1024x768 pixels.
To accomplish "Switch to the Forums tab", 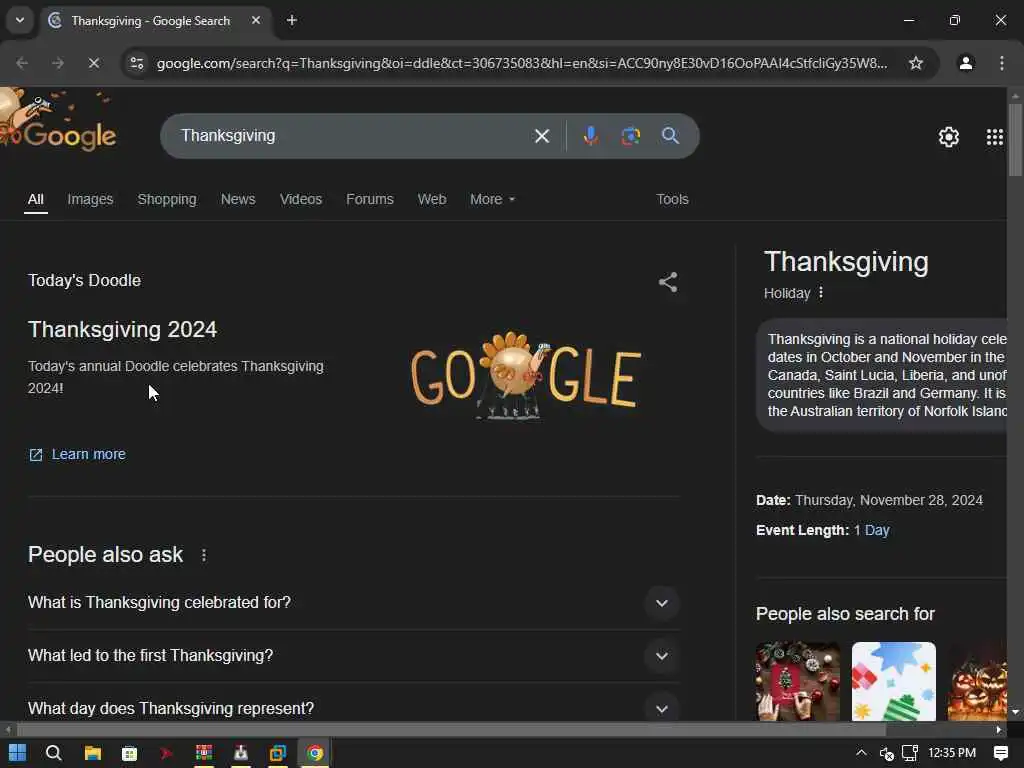I will (370, 199).
